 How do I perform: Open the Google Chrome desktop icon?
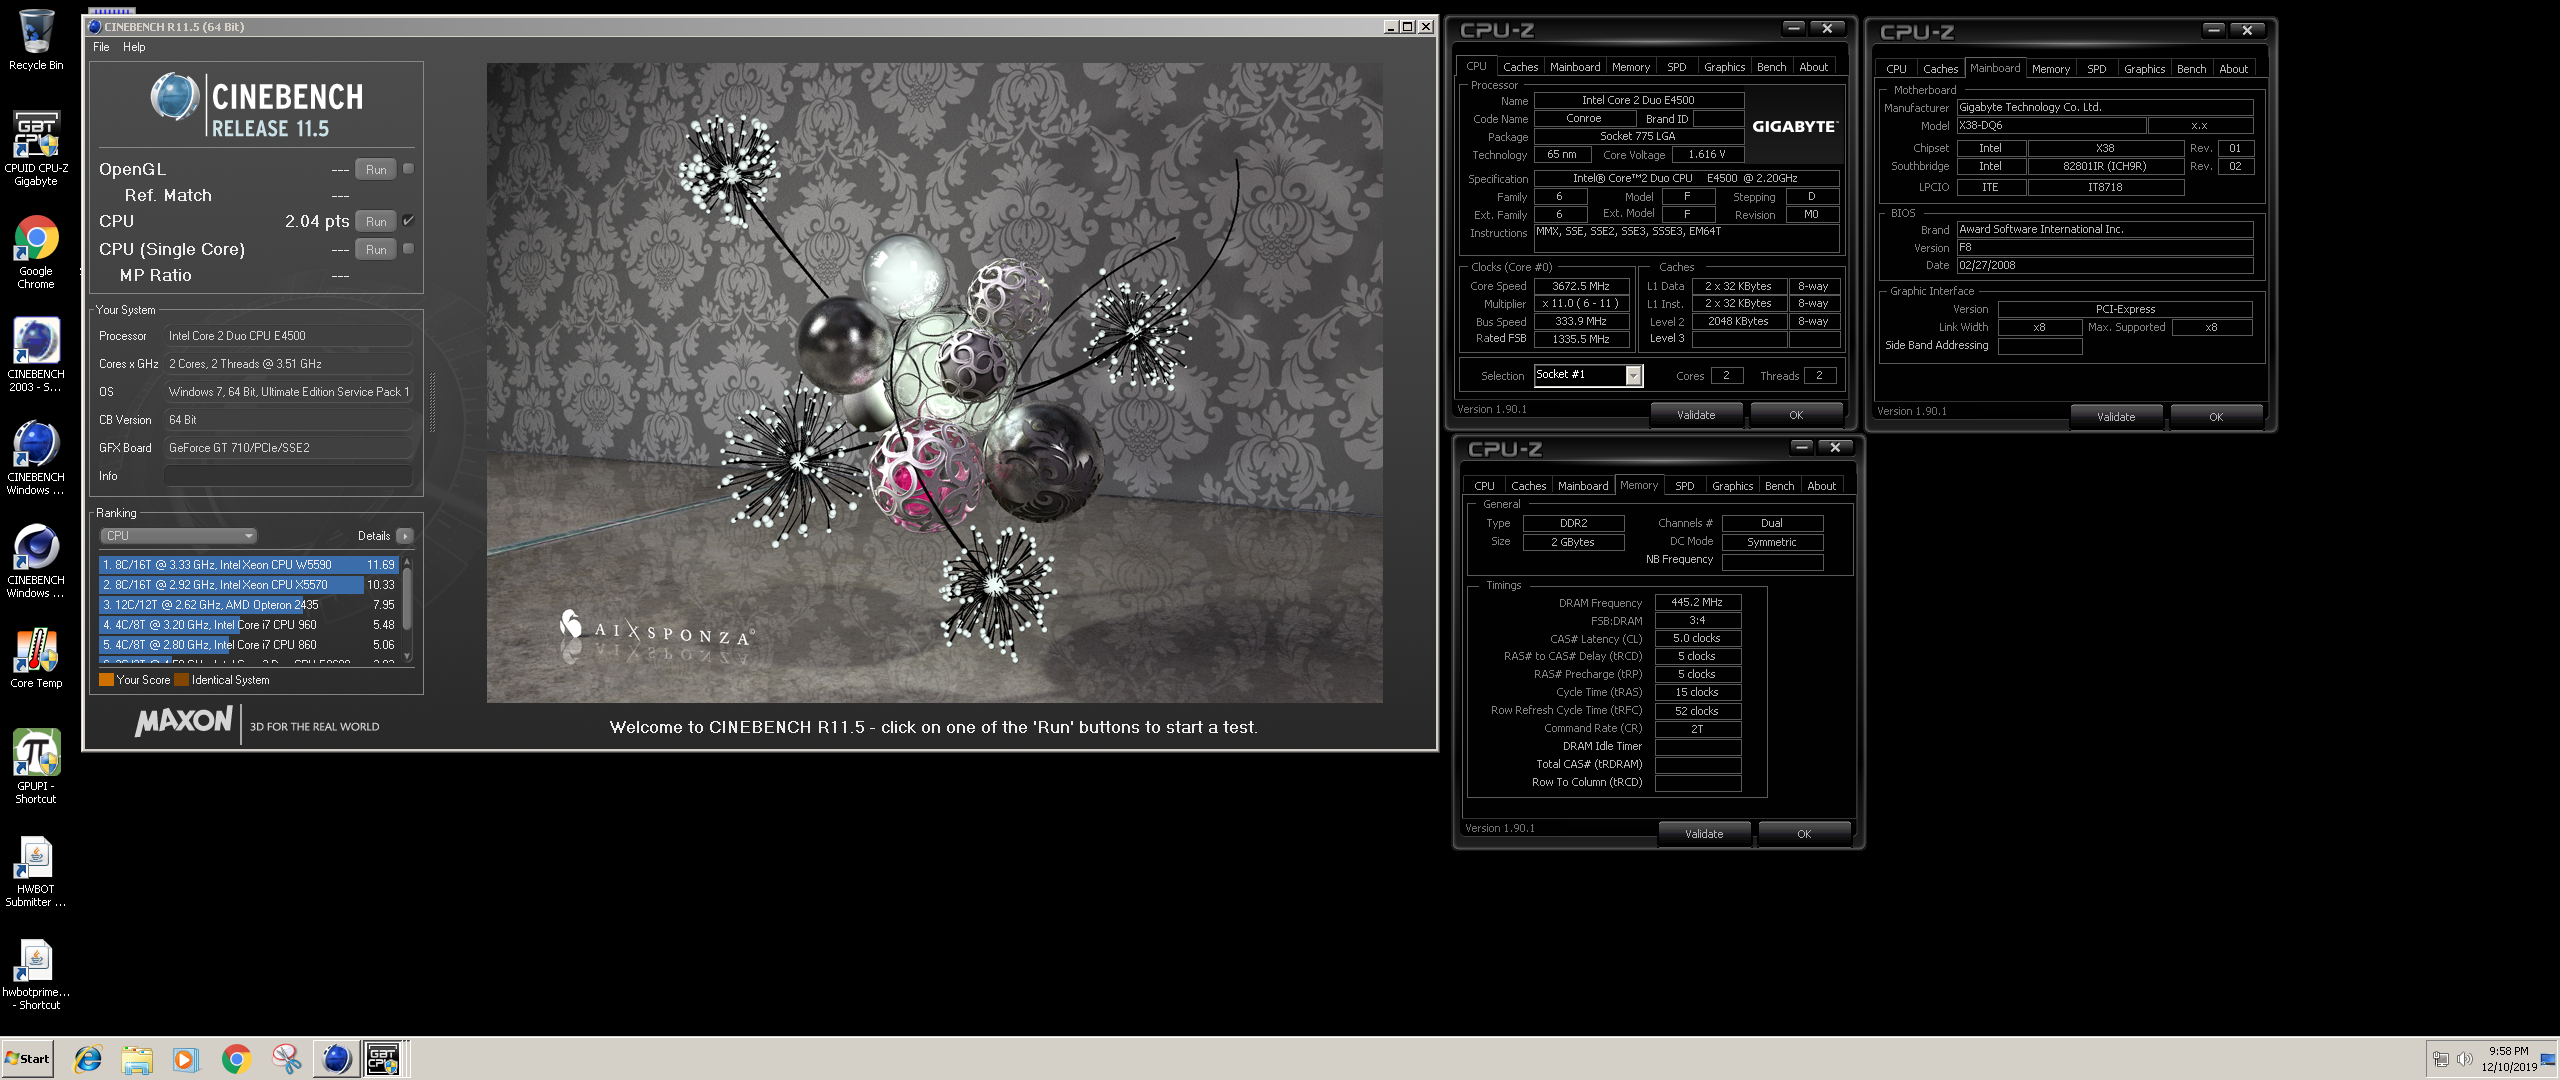(36, 252)
